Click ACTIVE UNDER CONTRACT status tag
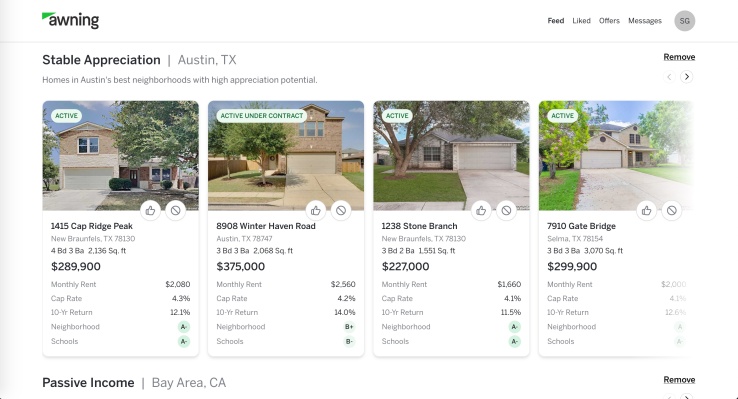Screen dimensions: 738x399 click(262, 116)
